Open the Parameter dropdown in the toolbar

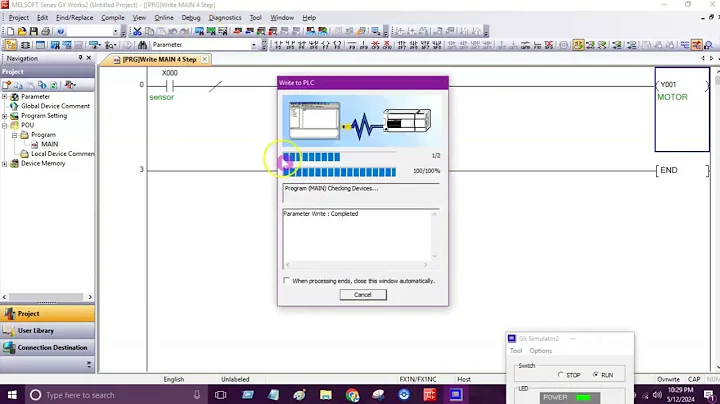click(253, 45)
